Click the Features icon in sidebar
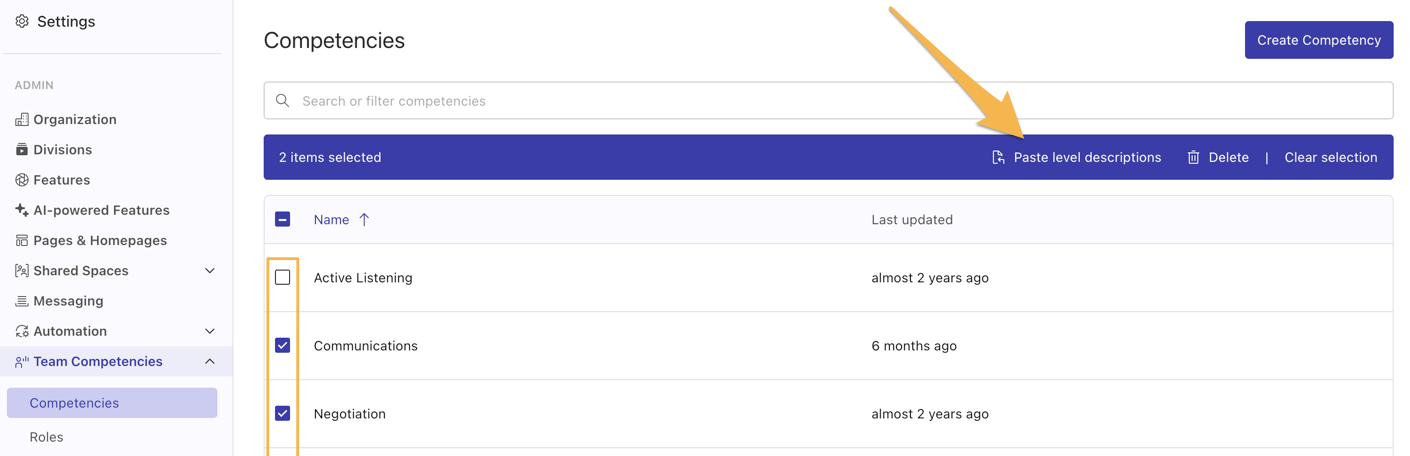The height and width of the screenshot is (456, 1410). [x=22, y=180]
